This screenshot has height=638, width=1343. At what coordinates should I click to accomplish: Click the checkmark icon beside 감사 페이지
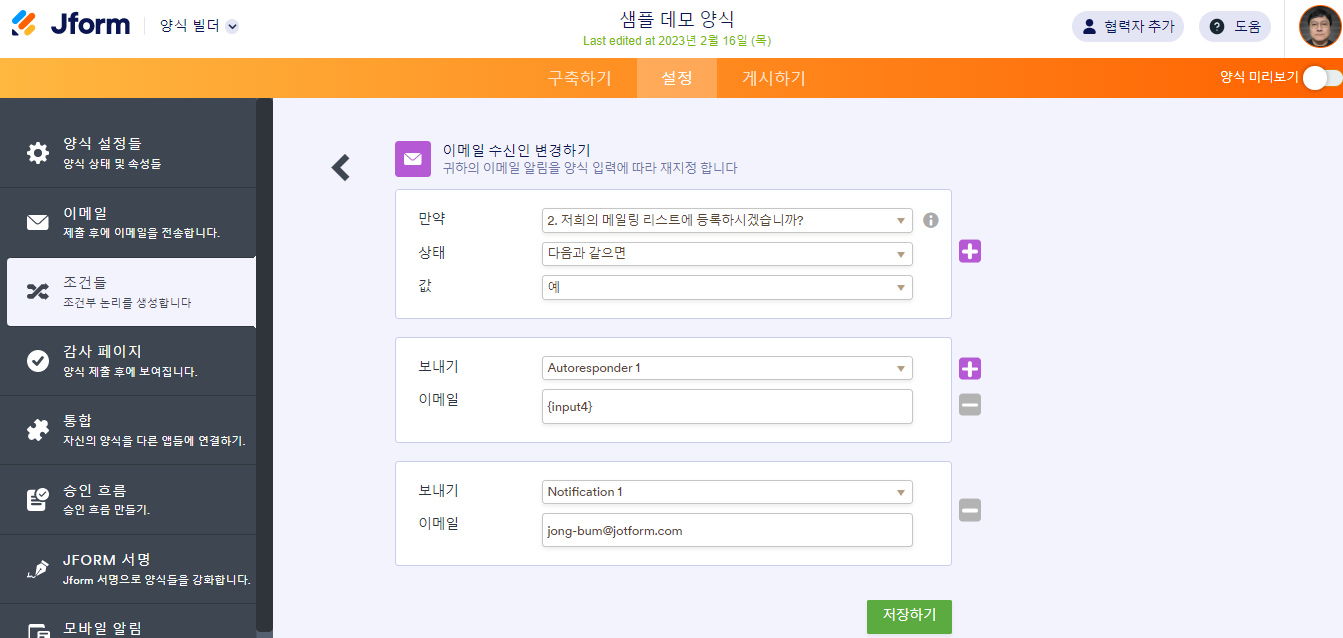point(38,361)
